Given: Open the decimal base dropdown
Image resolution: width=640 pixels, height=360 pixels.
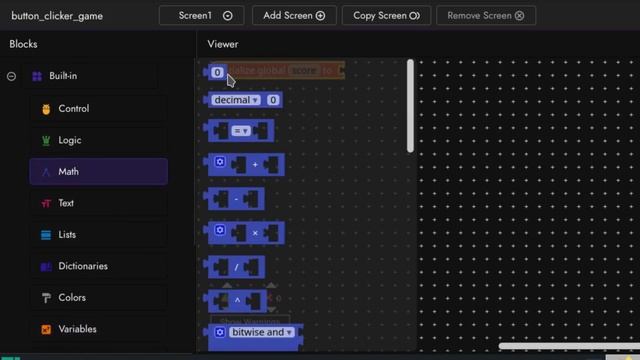Looking at the screenshot, I should [x=236, y=100].
